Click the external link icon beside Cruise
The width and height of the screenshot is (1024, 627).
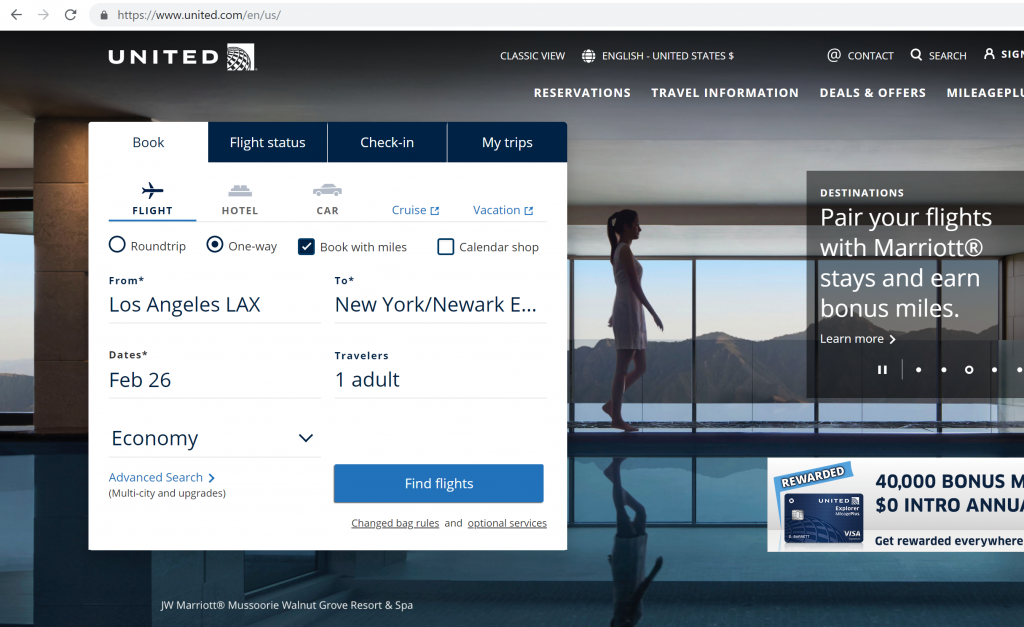(435, 211)
